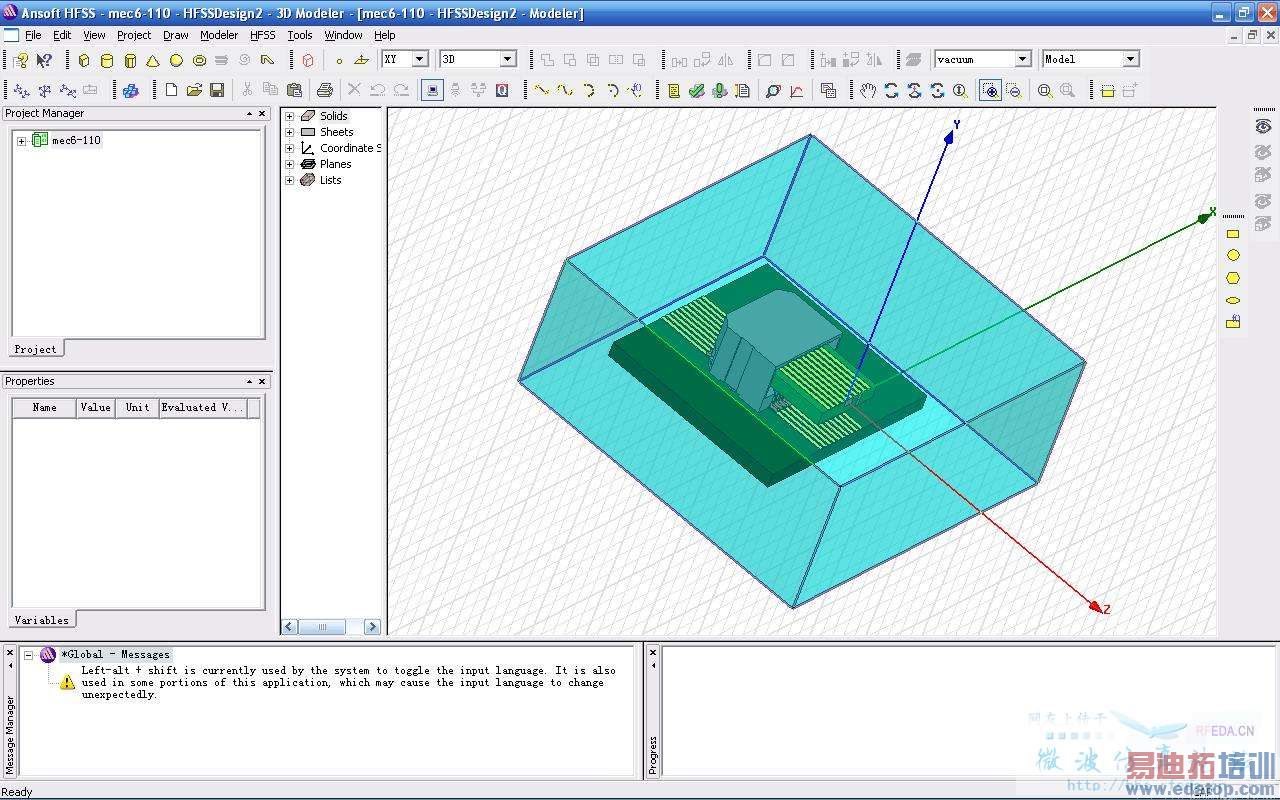
Task: Create a new file with New icon
Action: [x=171, y=90]
